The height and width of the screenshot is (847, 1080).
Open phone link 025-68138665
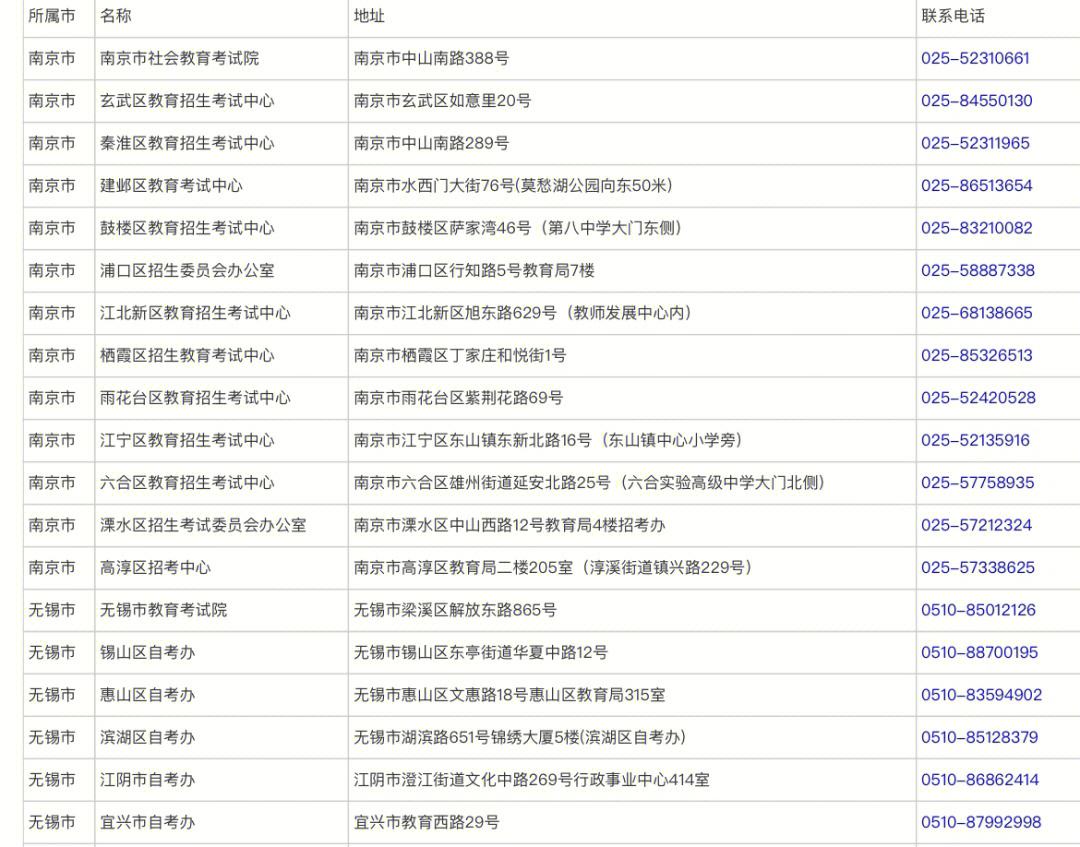click(x=976, y=313)
